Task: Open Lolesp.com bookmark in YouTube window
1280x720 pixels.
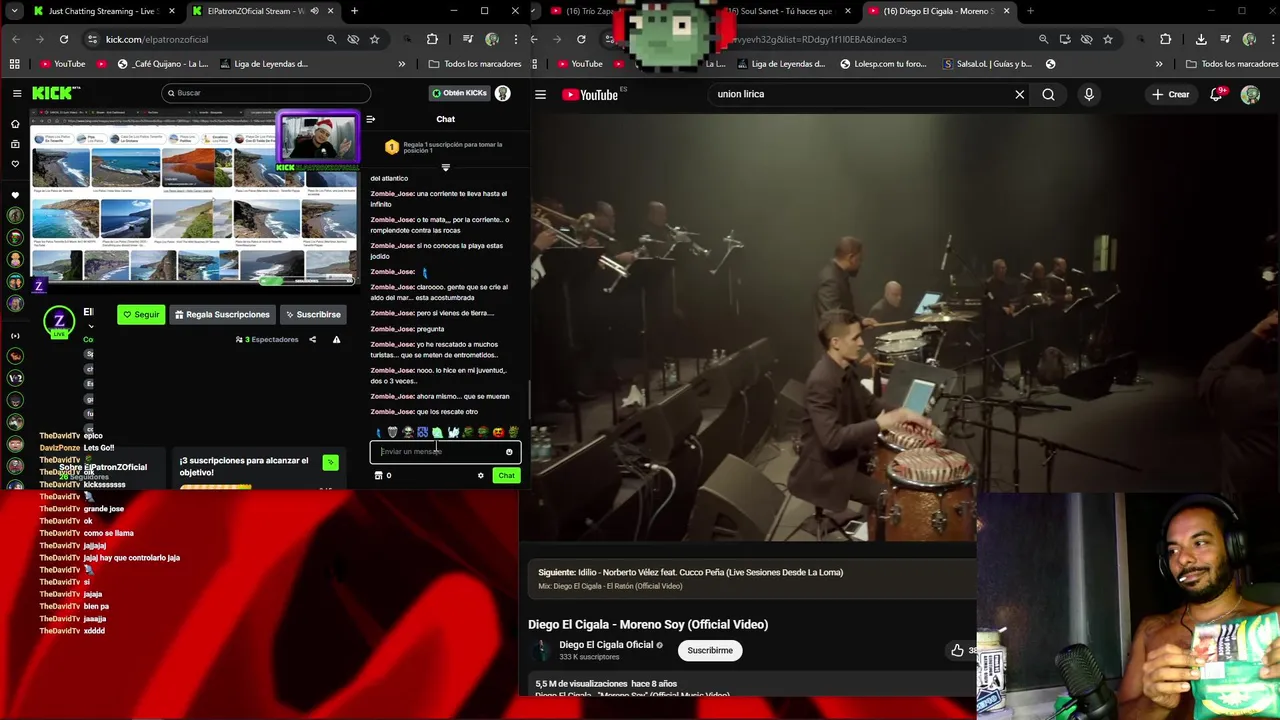Action: click(883, 64)
